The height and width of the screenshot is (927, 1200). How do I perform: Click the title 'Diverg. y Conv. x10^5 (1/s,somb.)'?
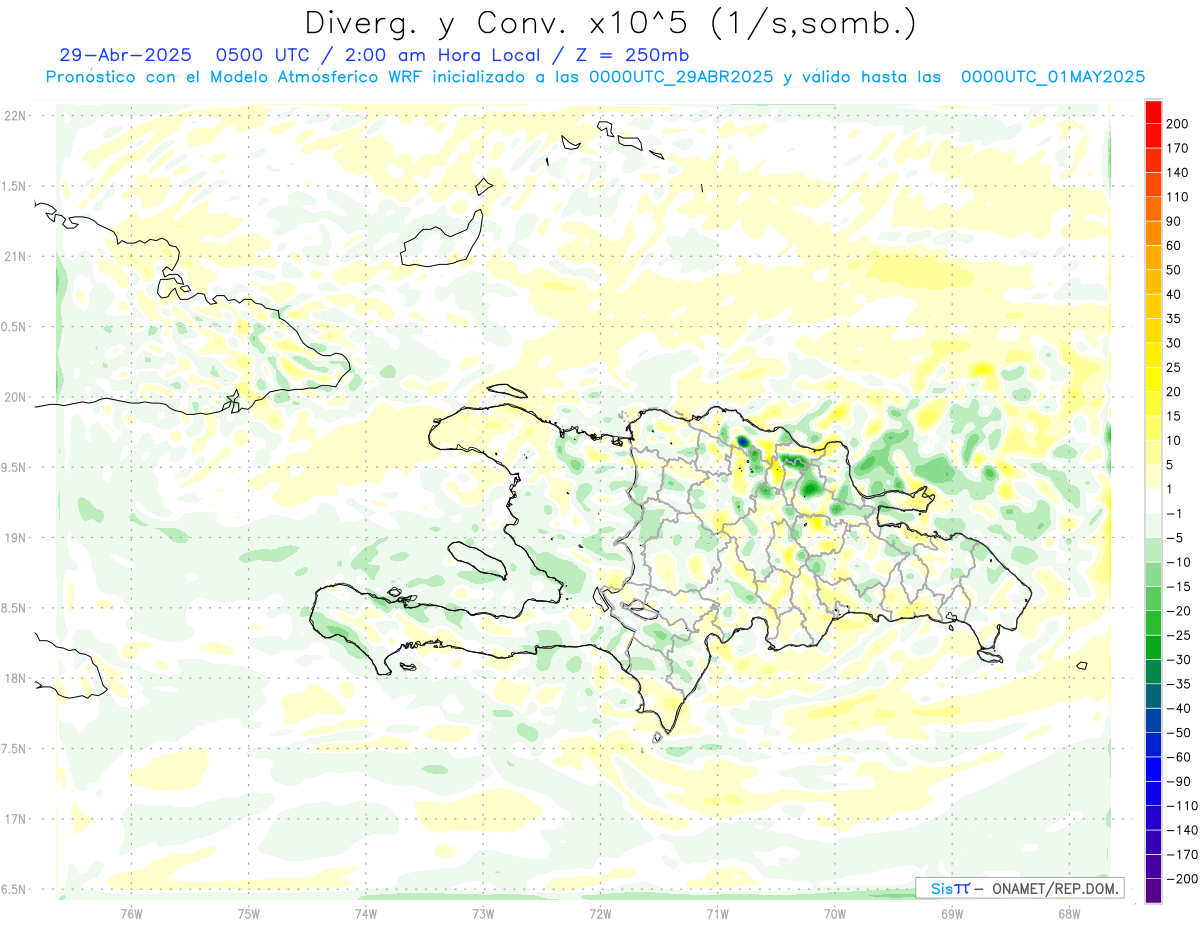[609, 23]
